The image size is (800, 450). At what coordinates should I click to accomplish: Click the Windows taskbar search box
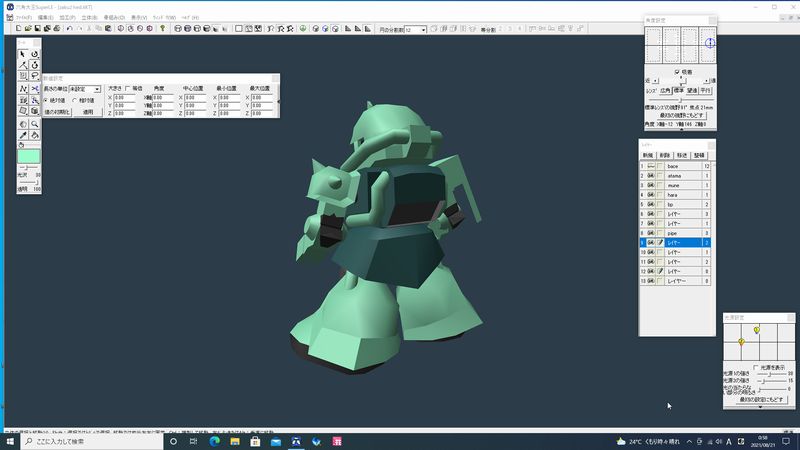[92, 441]
